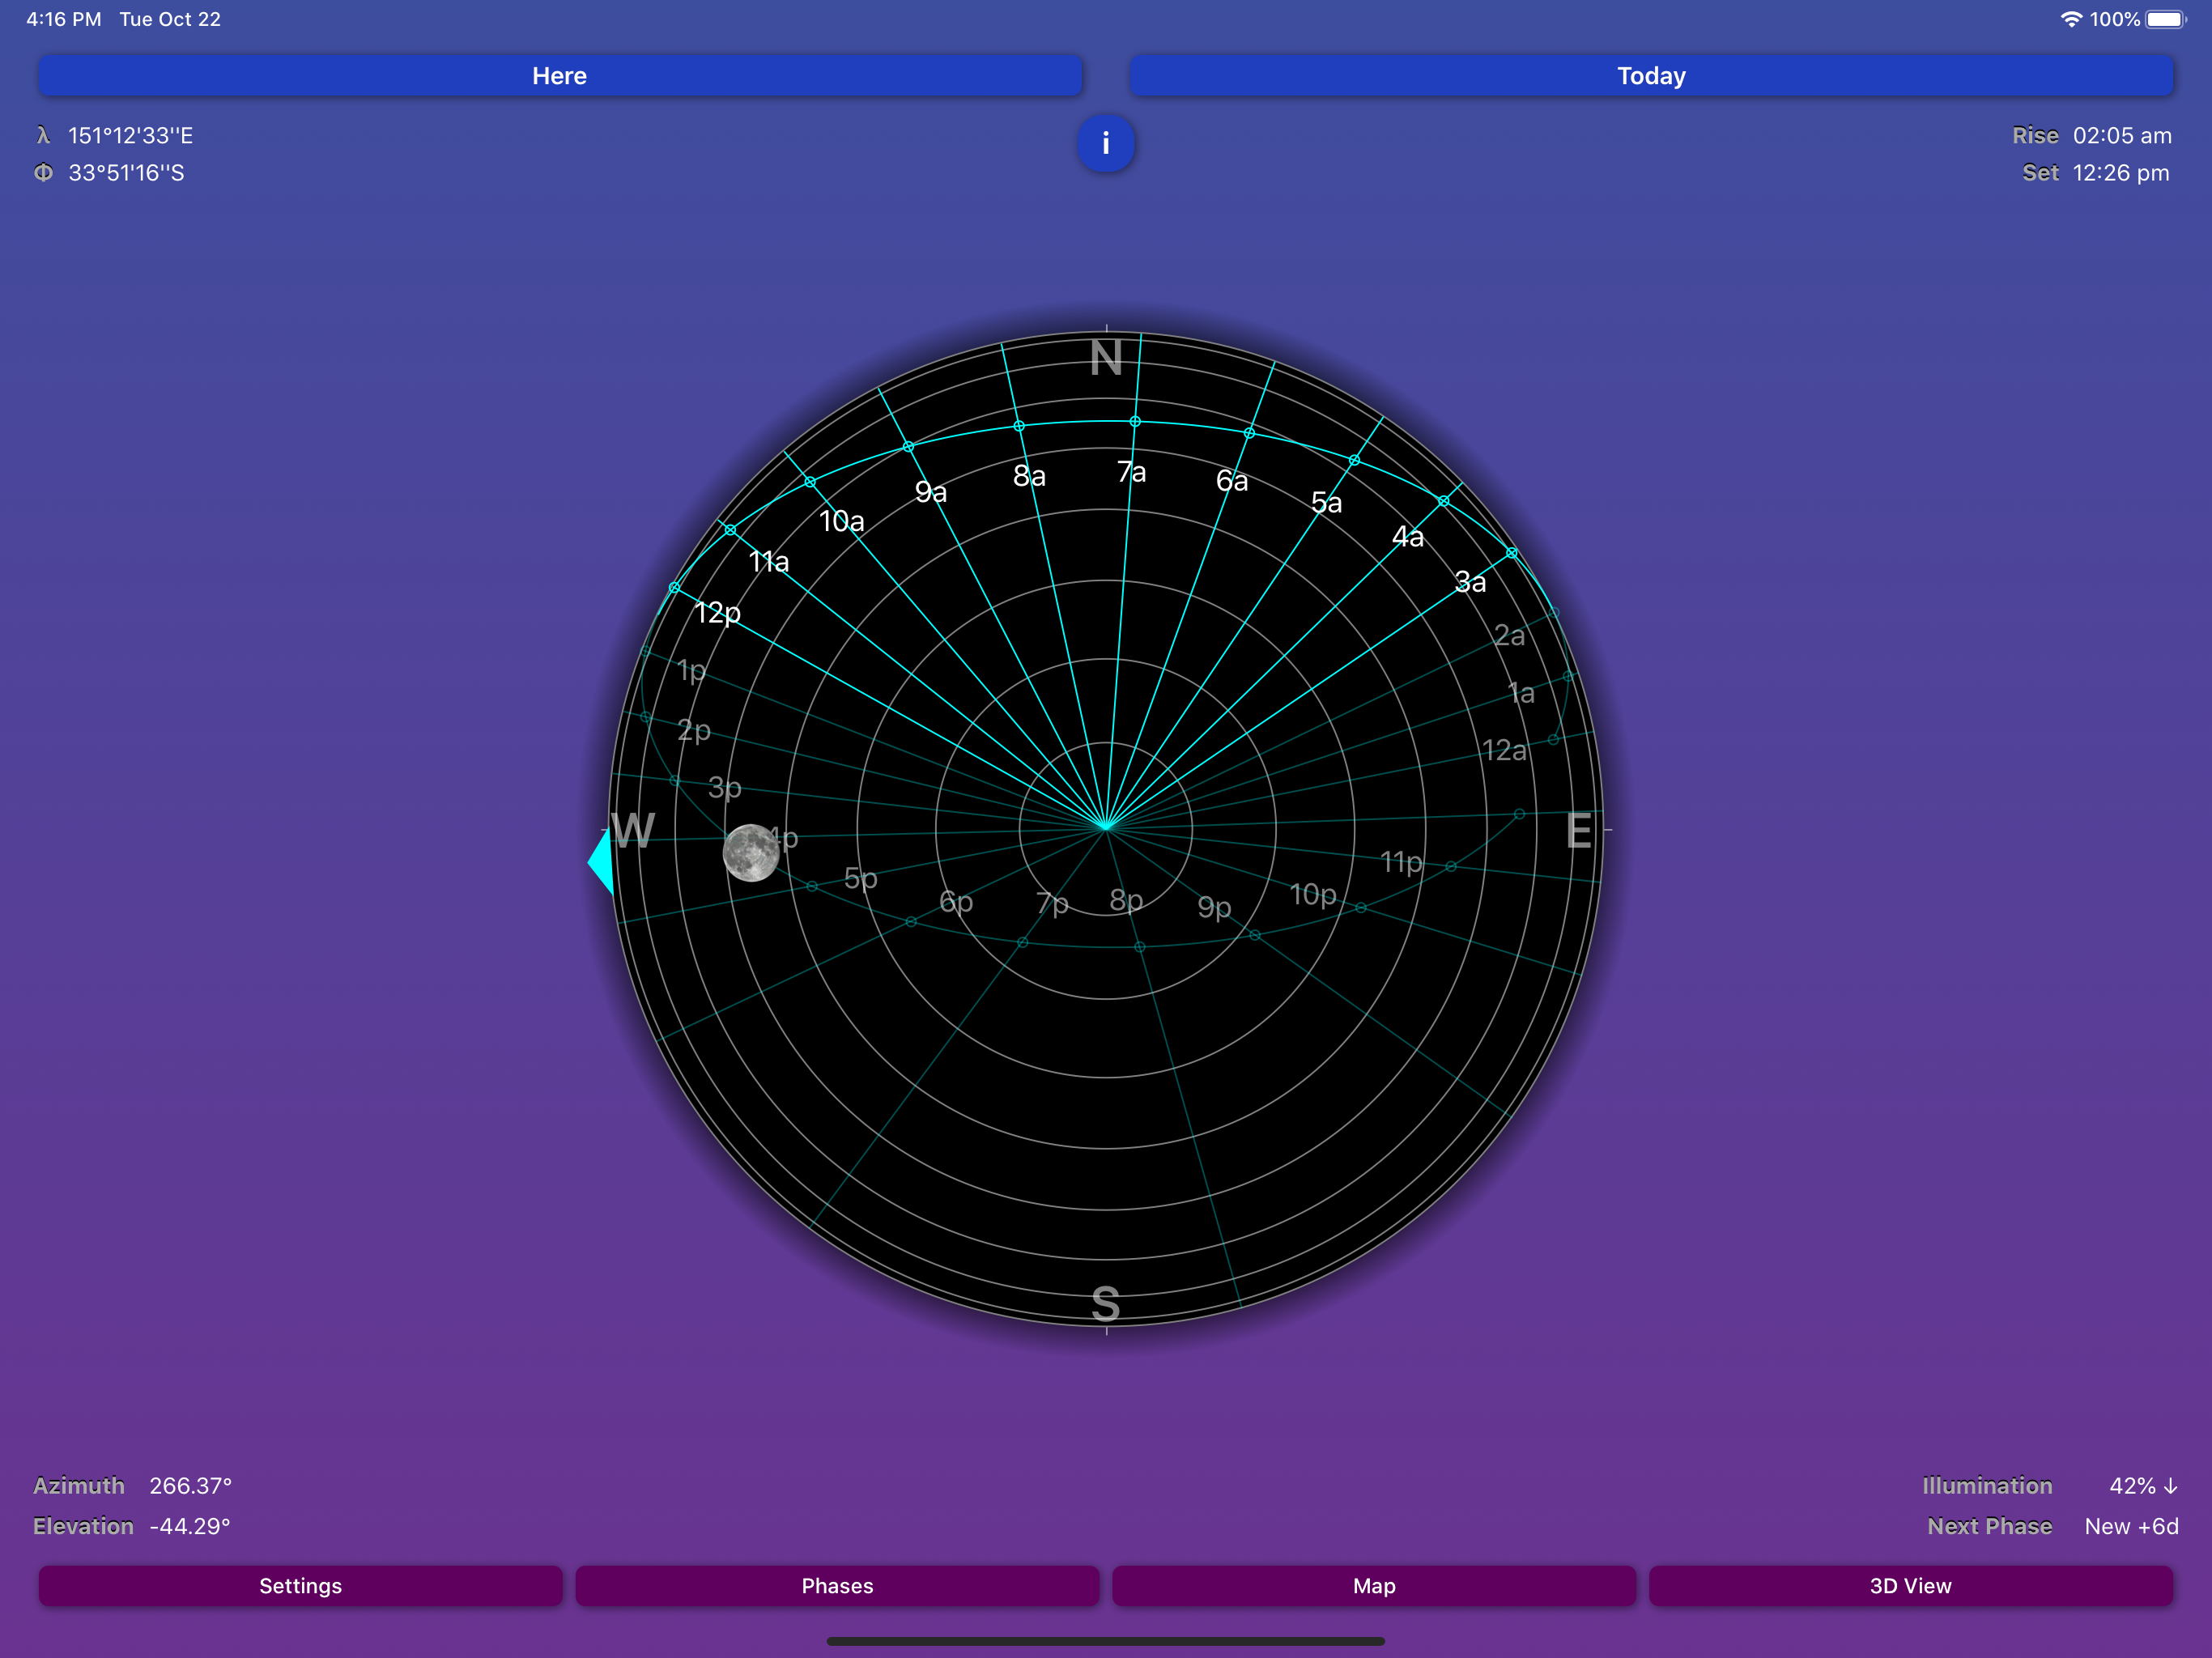Screen dimensions: 2212x1658
Task: Tap the Illumination 42% readout
Action: (x=2135, y=1486)
